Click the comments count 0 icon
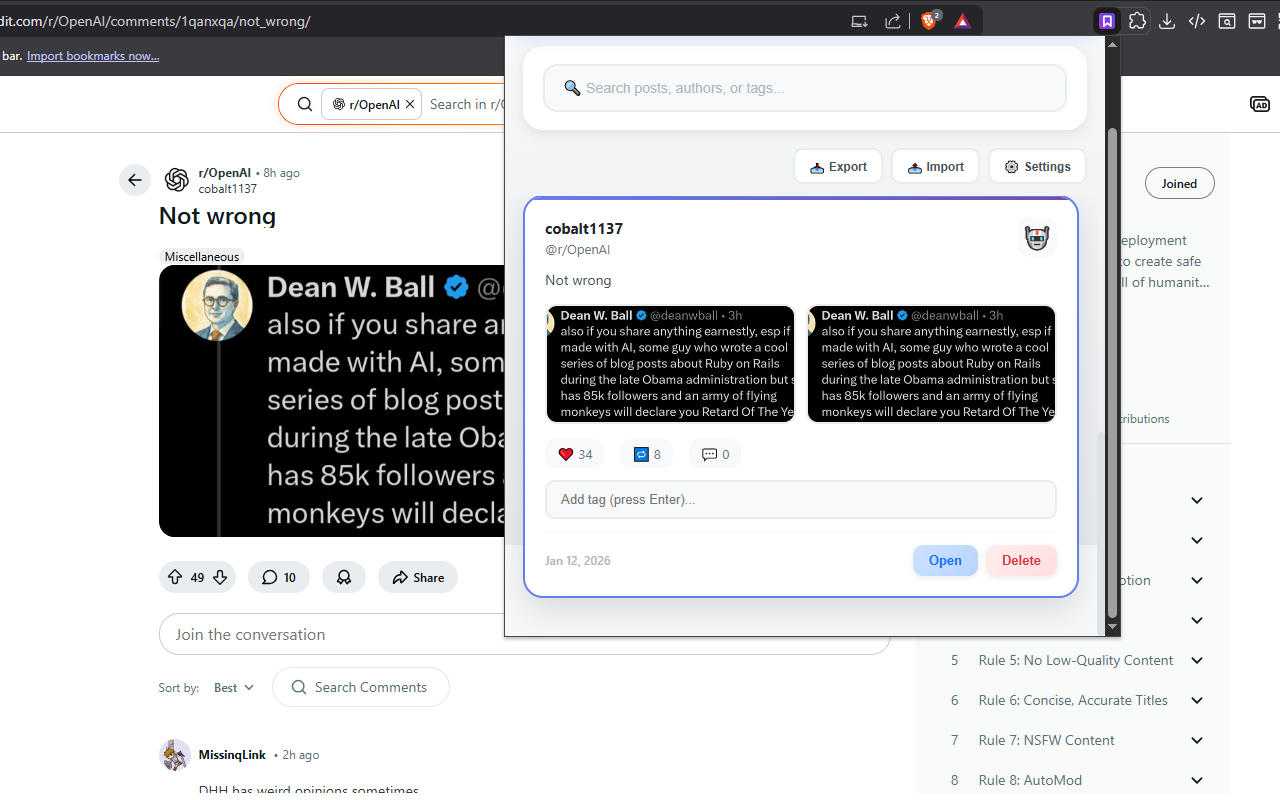Screen dimensions: 1280x800 coord(715,454)
